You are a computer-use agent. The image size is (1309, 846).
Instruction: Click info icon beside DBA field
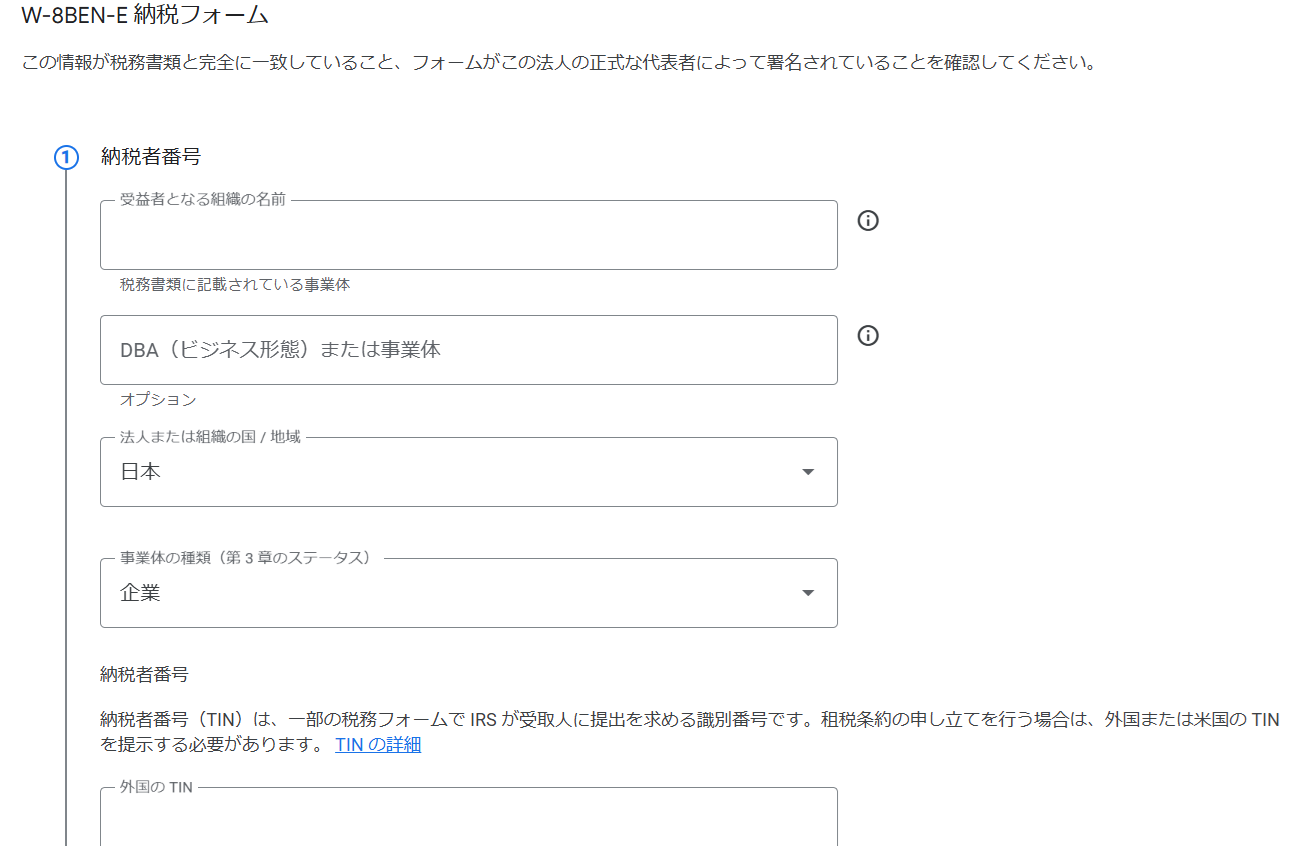(868, 335)
